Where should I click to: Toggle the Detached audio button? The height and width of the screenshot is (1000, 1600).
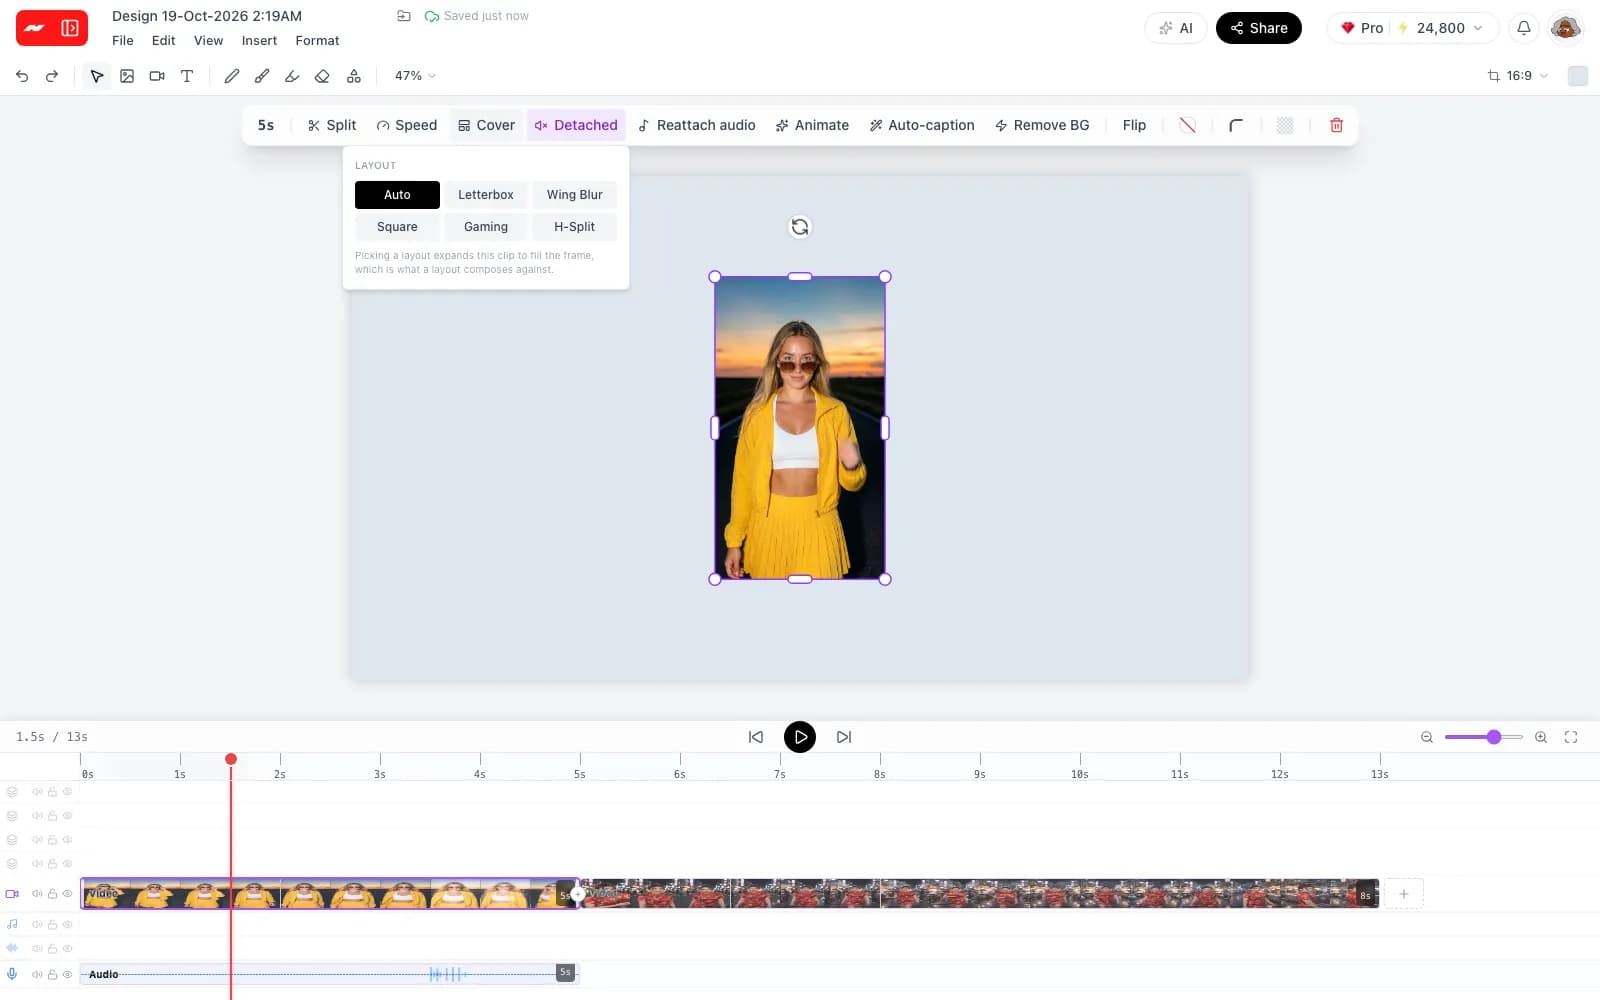[576, 125]
